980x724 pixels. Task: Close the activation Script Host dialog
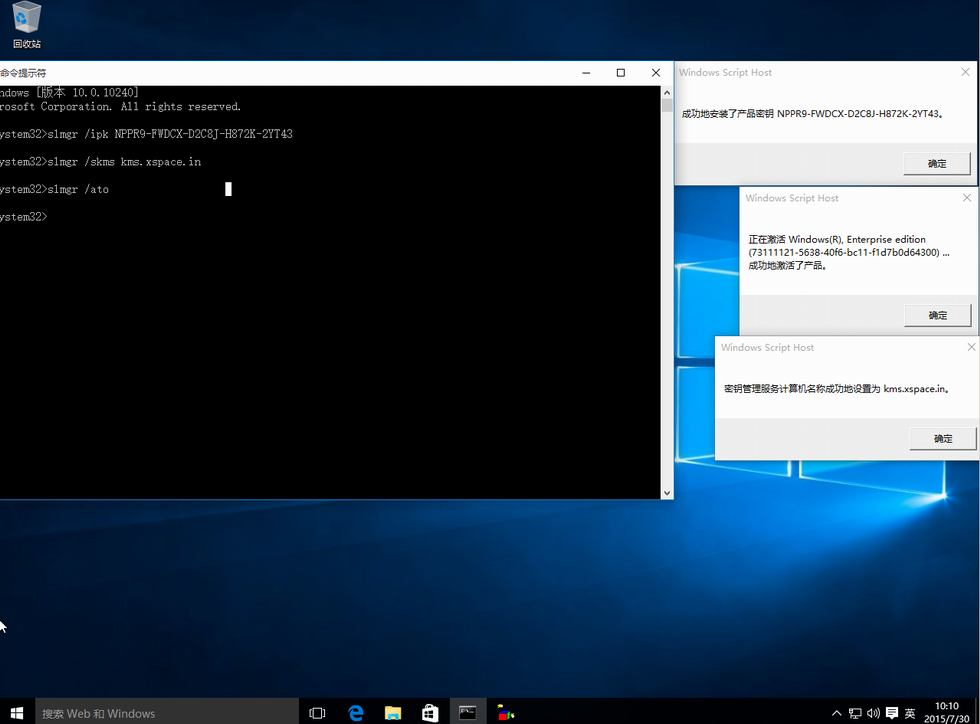tap(967, 198)
